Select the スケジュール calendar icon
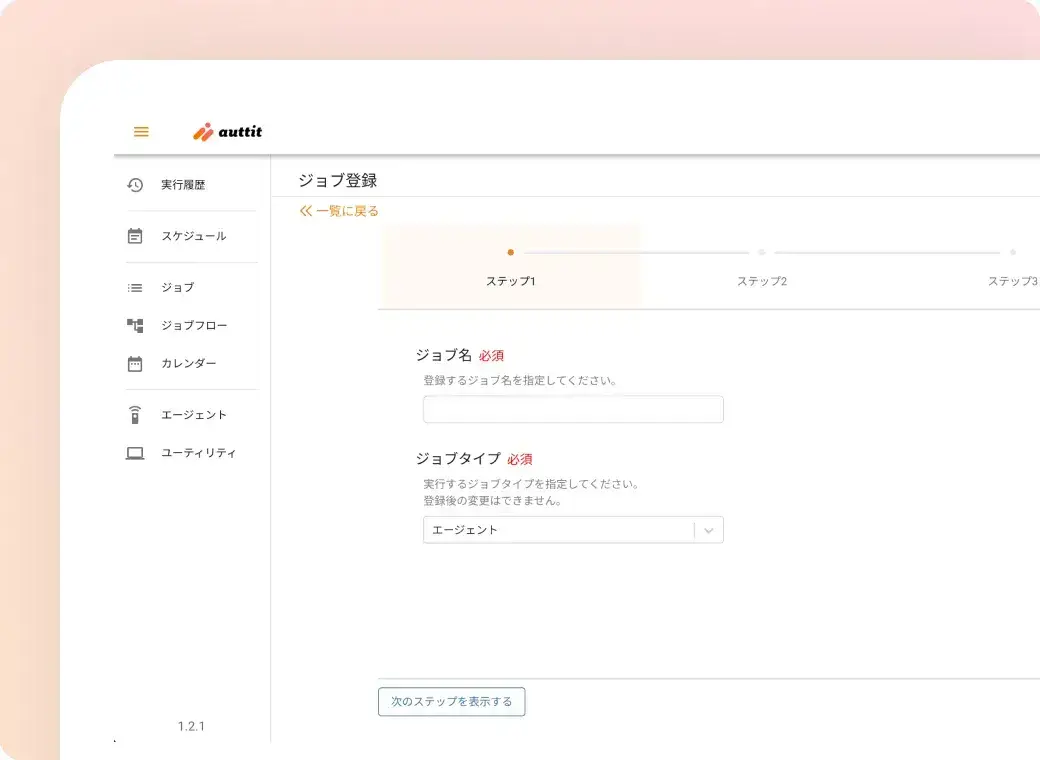 135,236
